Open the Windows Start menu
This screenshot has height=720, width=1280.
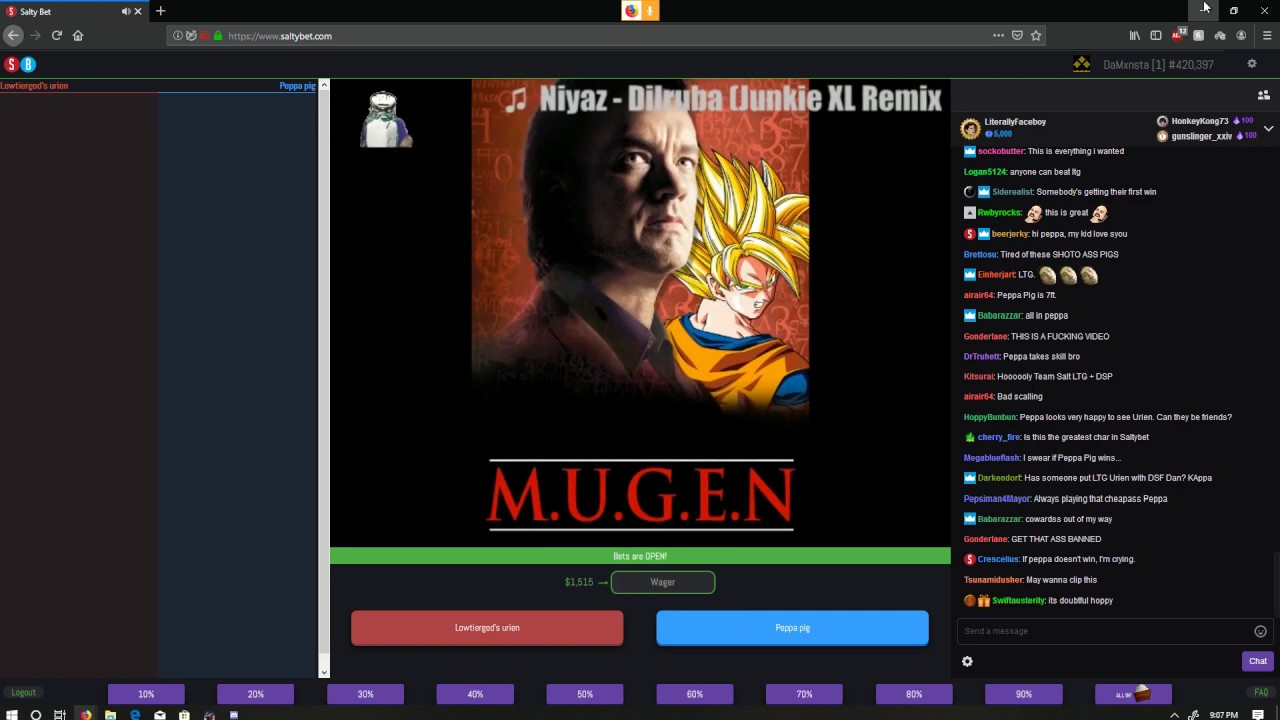click(11, 715)
